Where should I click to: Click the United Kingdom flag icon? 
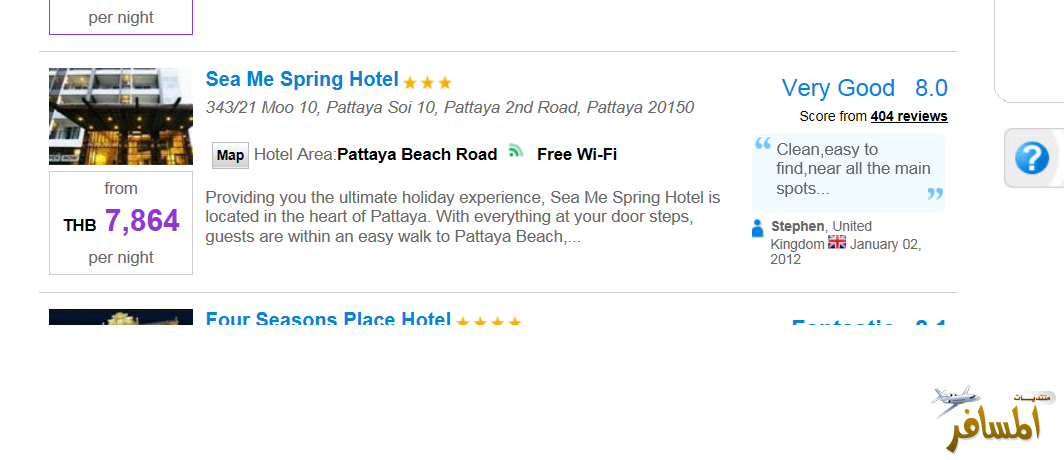pos(837,243)
